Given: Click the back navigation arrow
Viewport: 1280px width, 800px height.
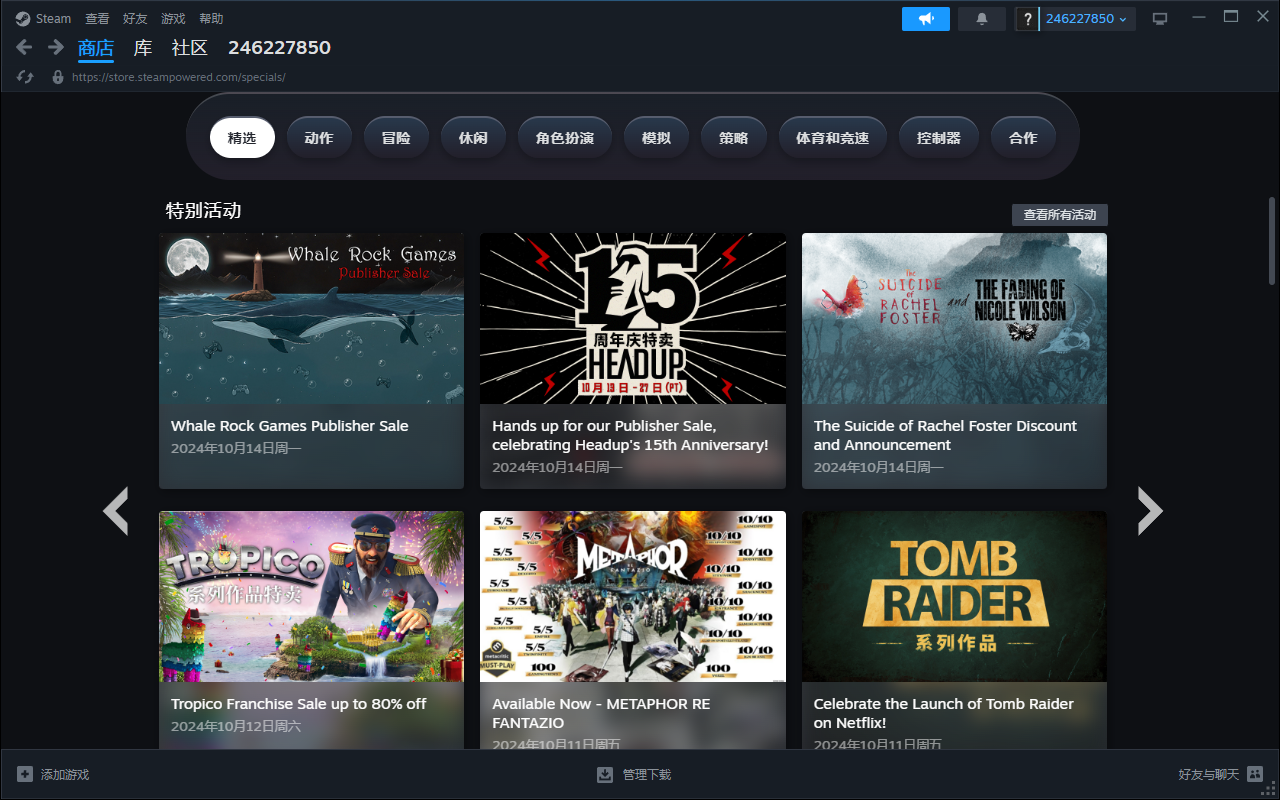Looking at the screenshot, I should pyautogui.click(x=25, y=47).
